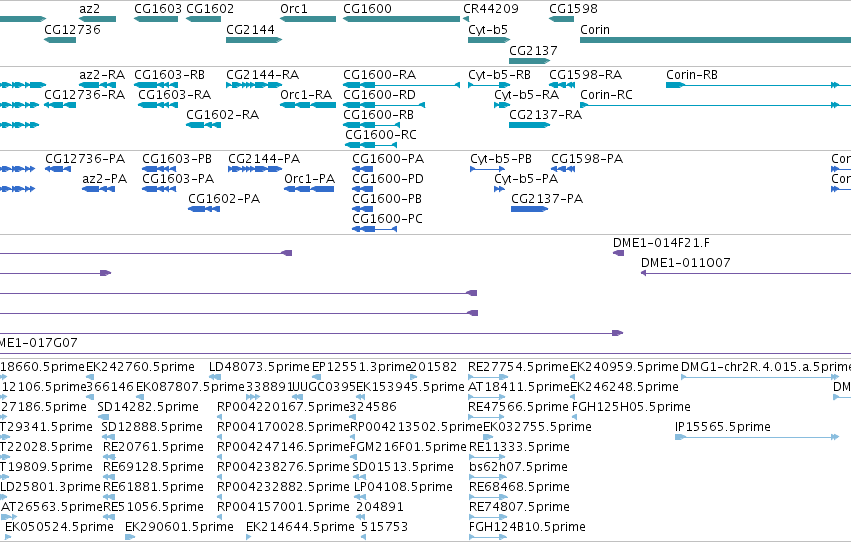Click the CG2144 gene feature

coord(254,40)
